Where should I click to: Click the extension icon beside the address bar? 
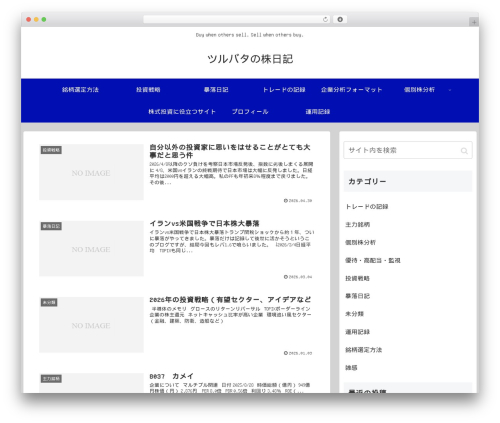point(340,19)
